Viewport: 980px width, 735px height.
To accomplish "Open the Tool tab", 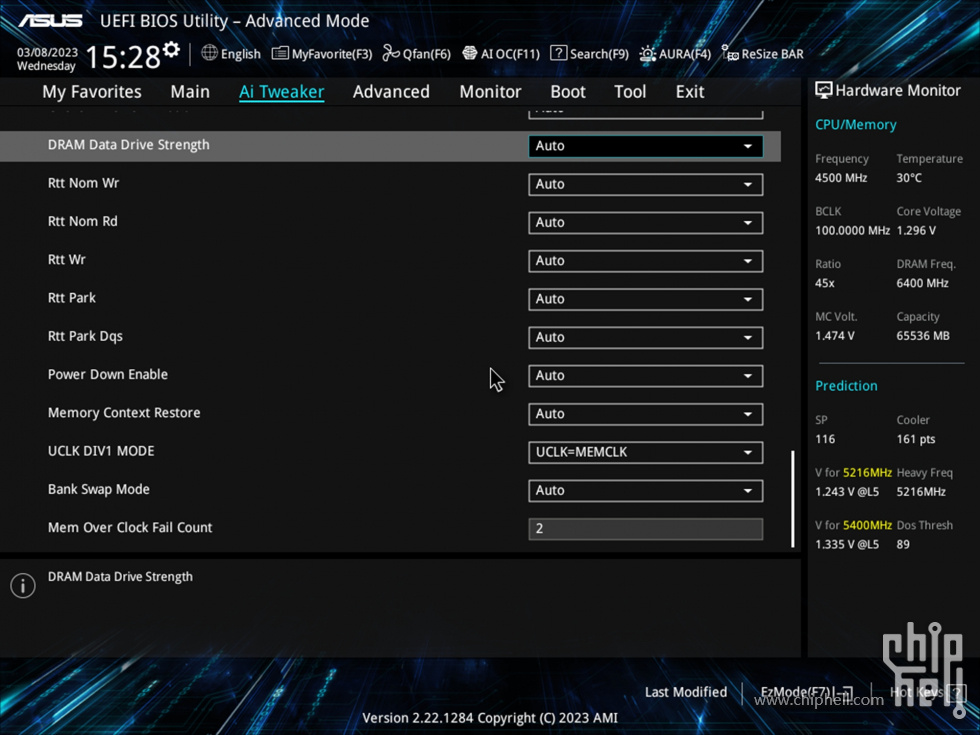I will click(x=630, y=92).
